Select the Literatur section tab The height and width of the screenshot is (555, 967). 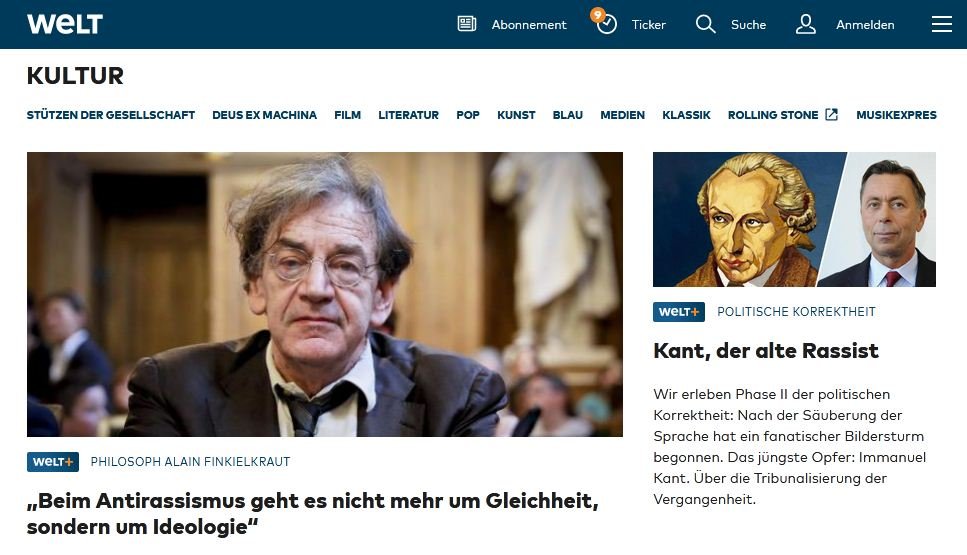pyautogui.click(x=408, y=115)
